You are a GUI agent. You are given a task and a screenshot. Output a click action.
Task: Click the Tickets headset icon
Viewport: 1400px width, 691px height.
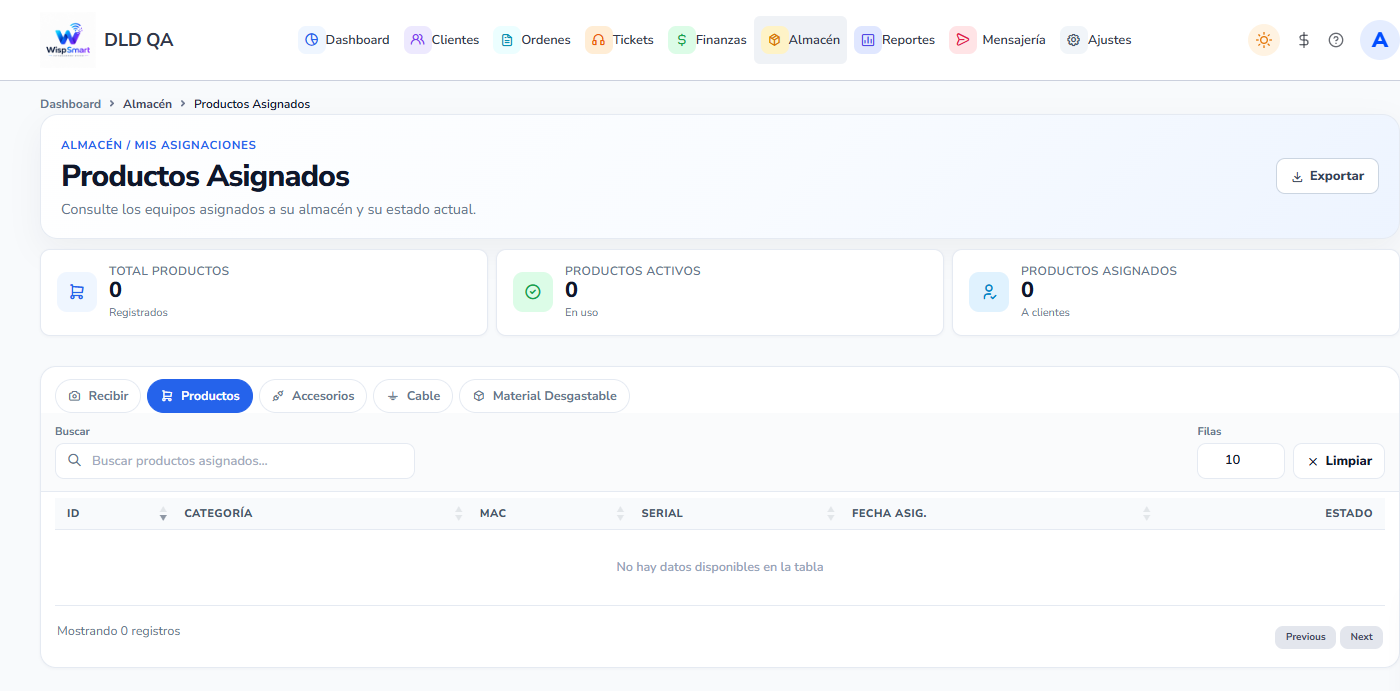click(599, 40)
